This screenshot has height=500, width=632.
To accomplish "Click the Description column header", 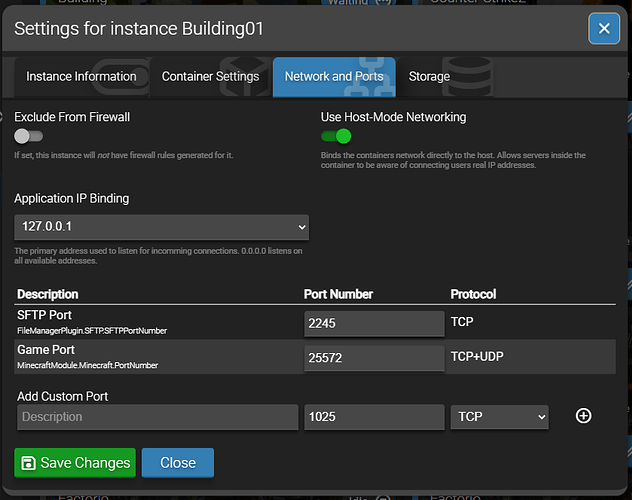I will point(48,294).
